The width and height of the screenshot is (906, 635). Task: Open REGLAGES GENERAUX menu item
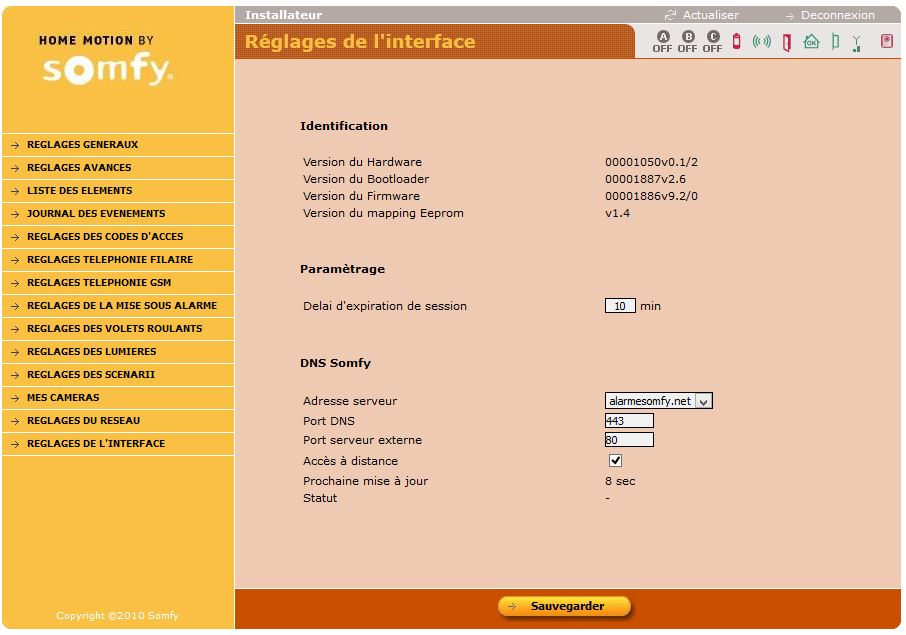pos(82,145)
